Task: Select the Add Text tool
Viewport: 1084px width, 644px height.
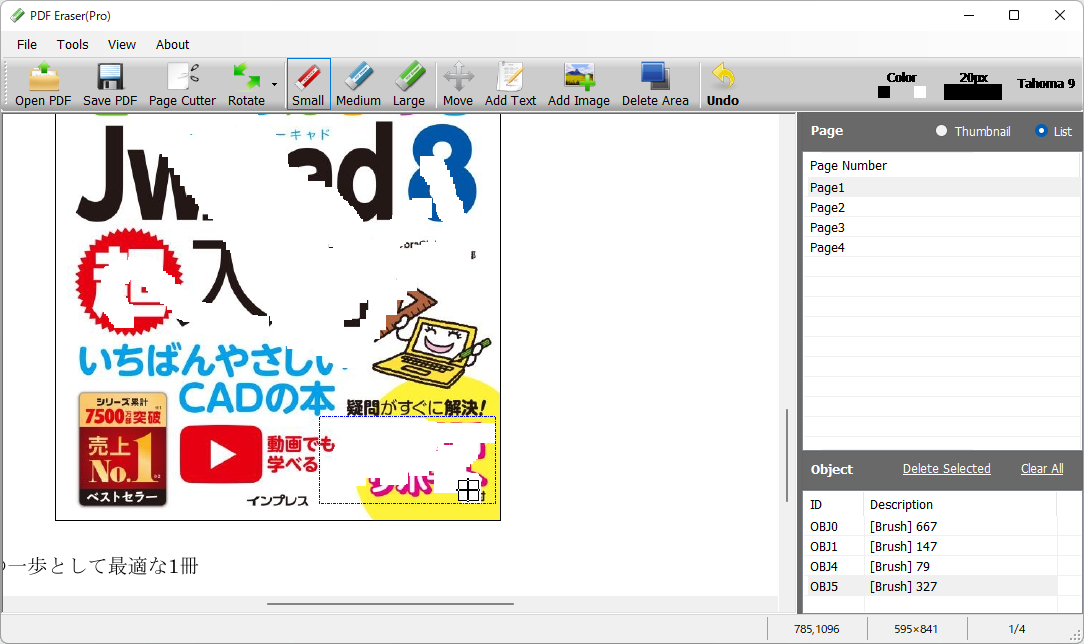Action: point(510,84)
